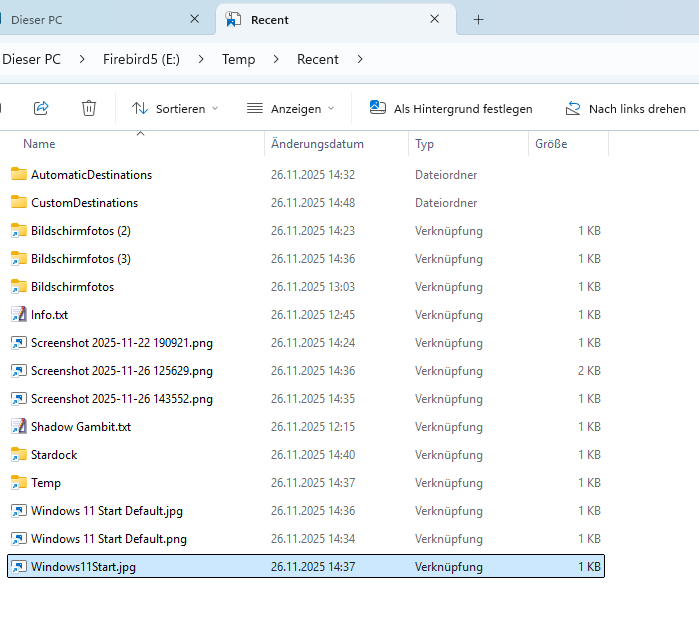
Task: Click the Bildschirmfotos (2) shortcut icon
Action: tap(18, 231)
